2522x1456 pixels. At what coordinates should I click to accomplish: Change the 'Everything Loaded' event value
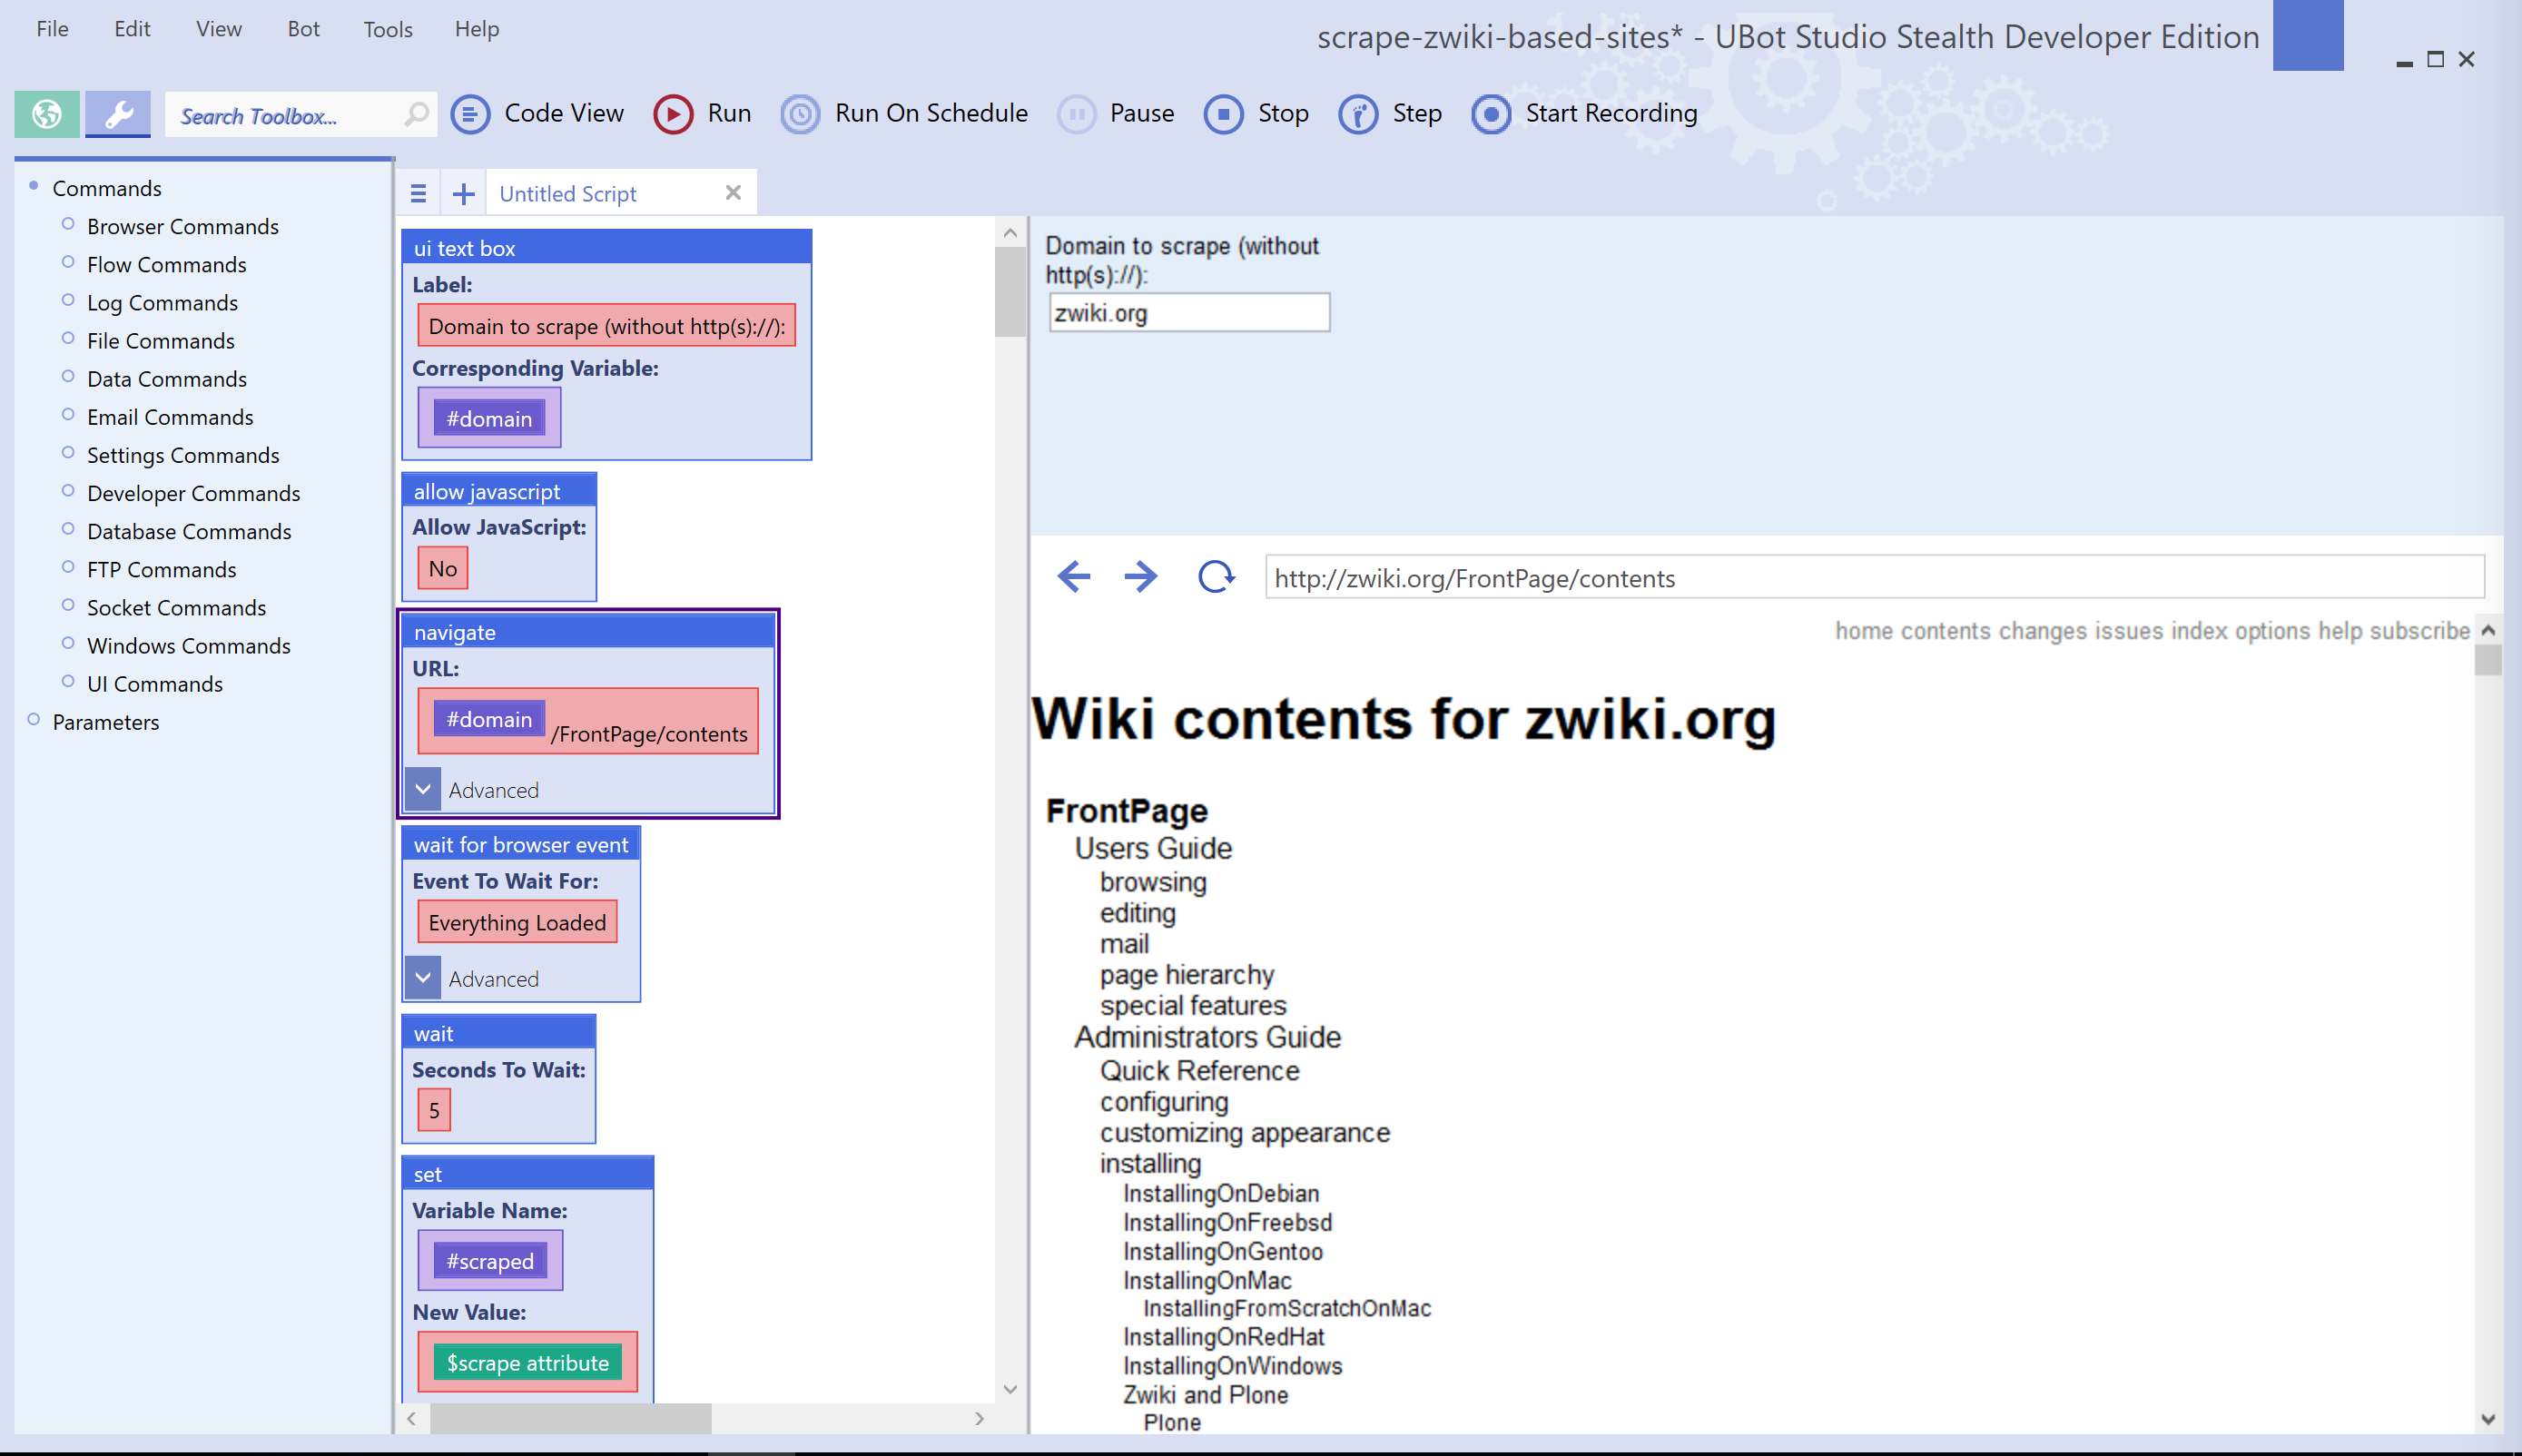pyautogui.click(x=517, y=922)
